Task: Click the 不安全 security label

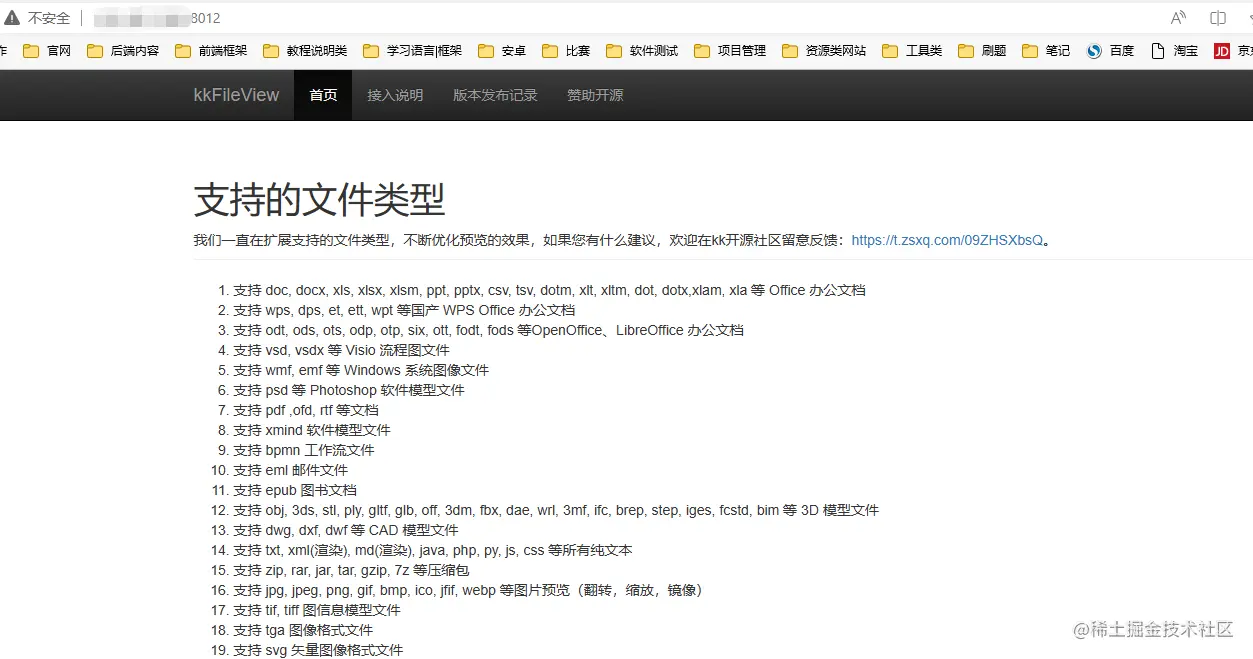Action: click(49, 18)
